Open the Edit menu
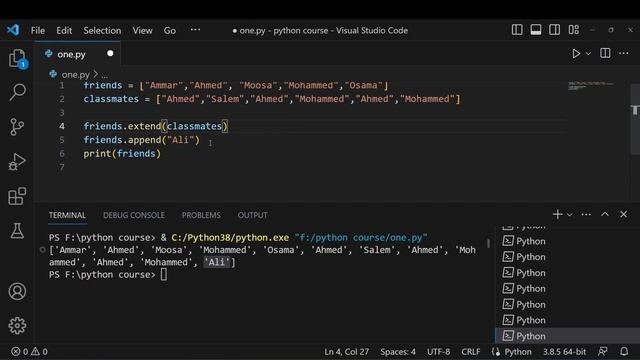The width and height of the screenshot is (640, 360). [x=64, y=31]
